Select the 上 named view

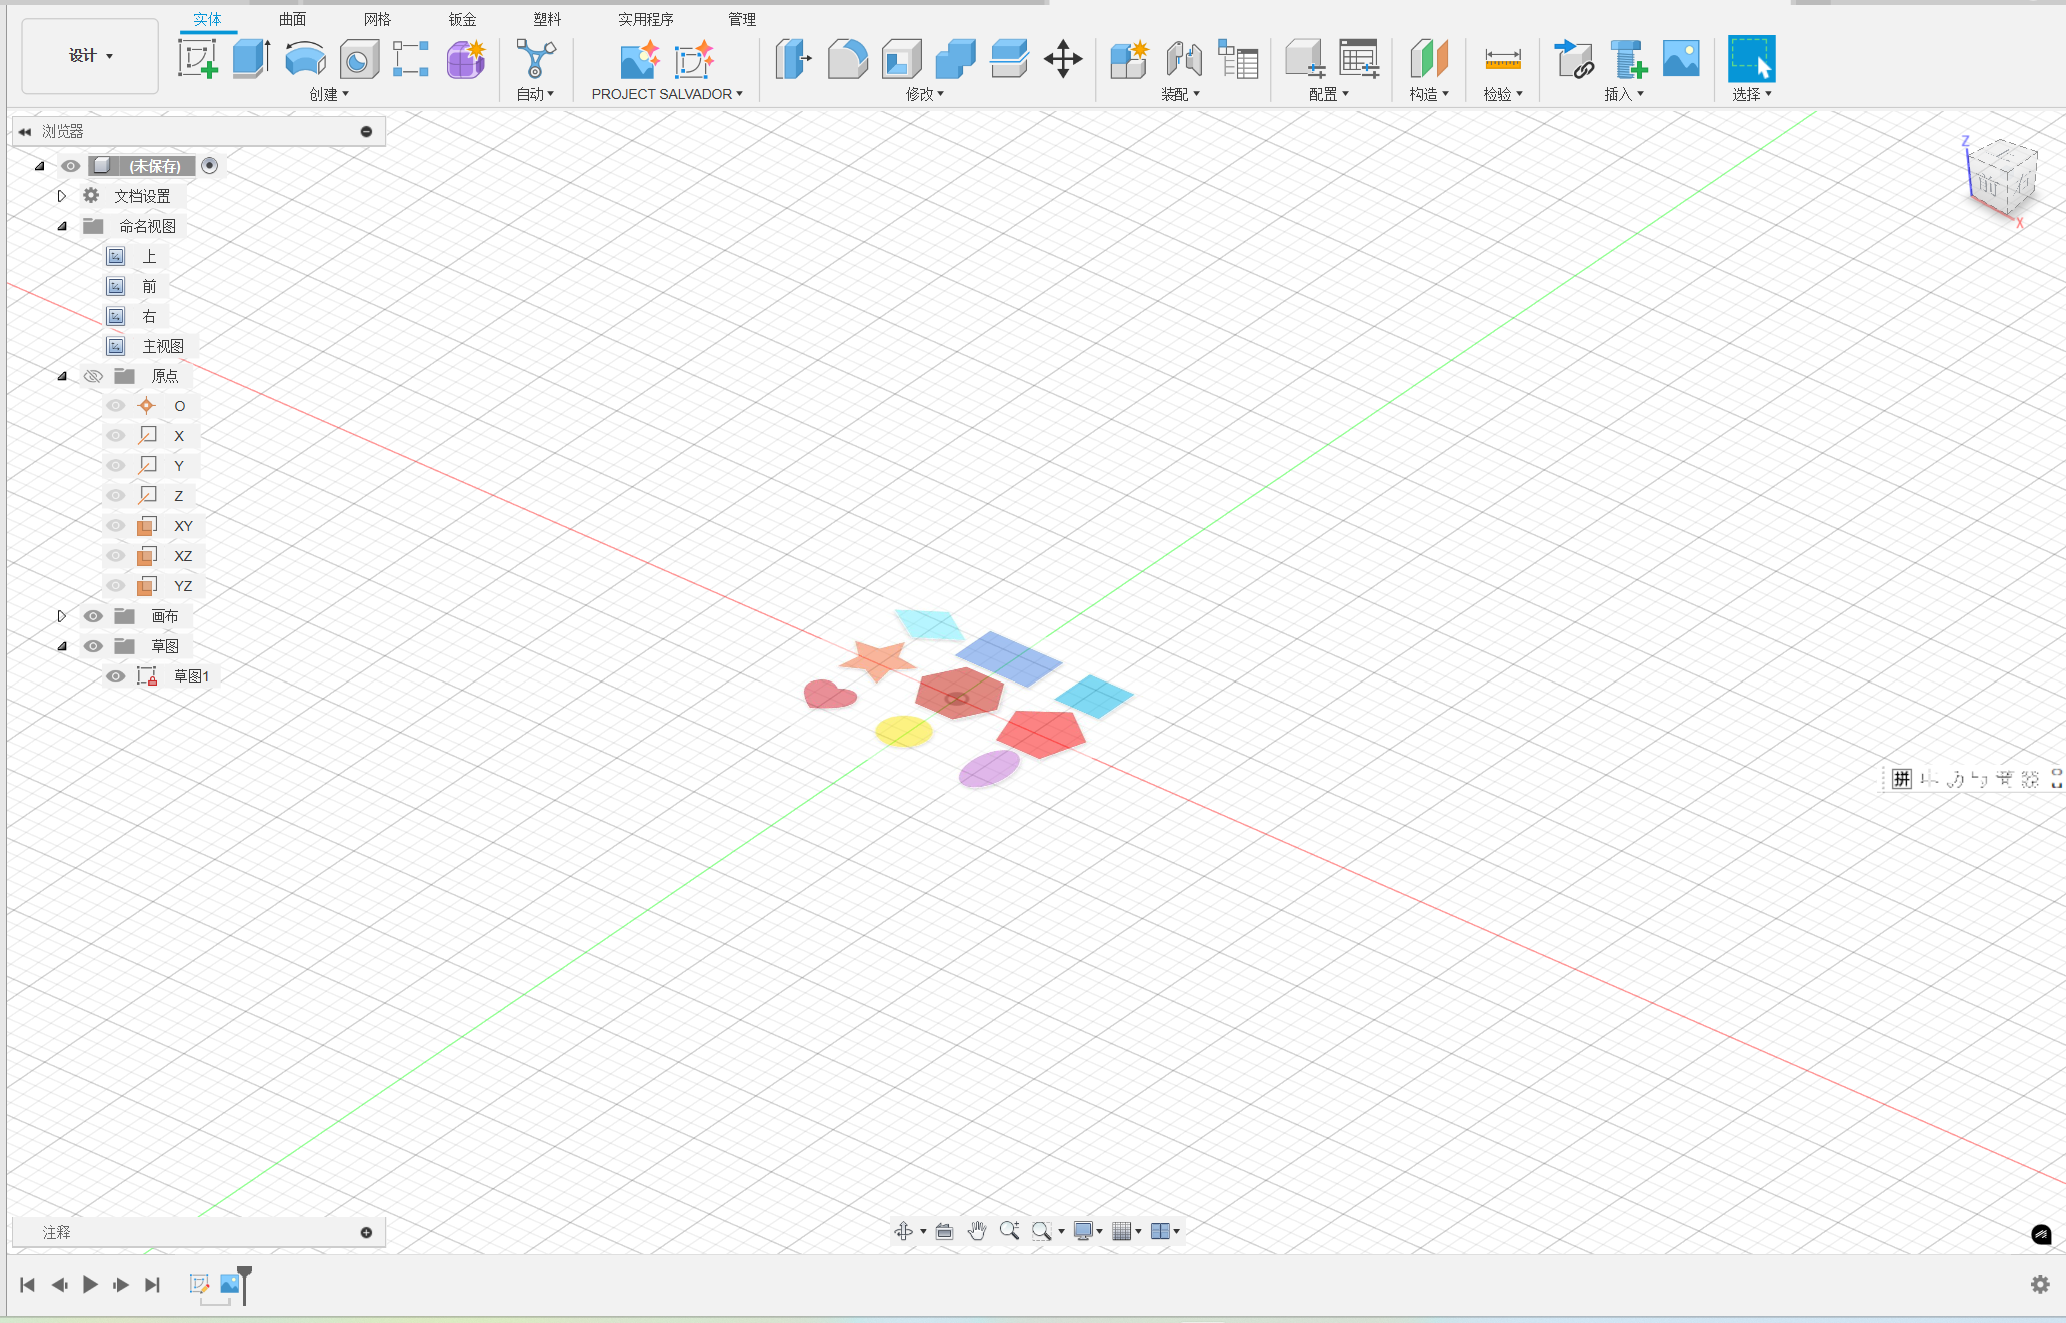click(149, 256)
